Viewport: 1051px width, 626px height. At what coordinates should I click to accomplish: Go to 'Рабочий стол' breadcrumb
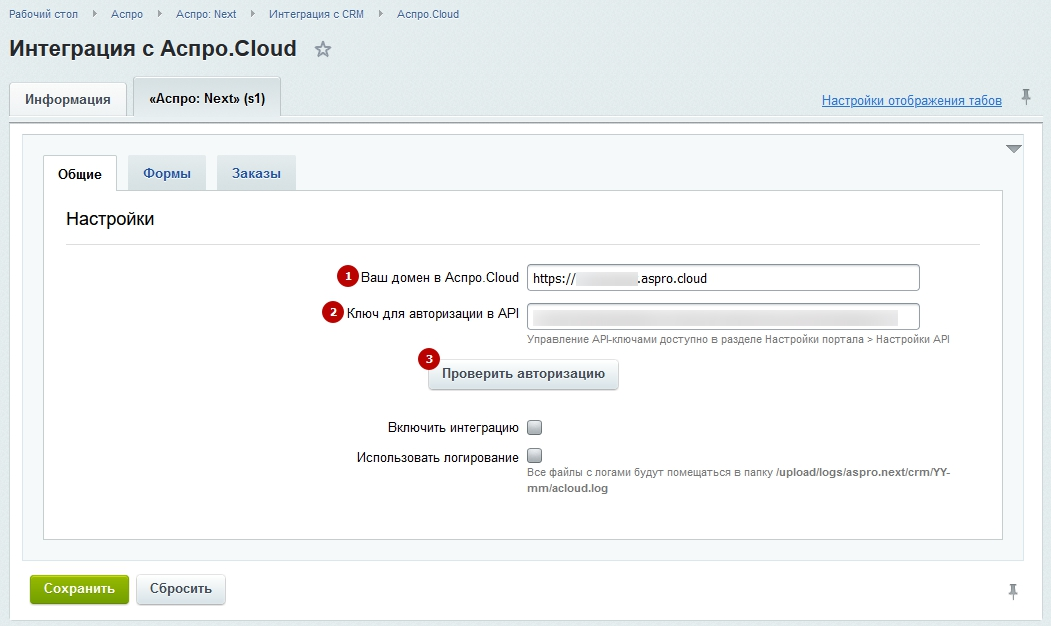coord(44,14)
